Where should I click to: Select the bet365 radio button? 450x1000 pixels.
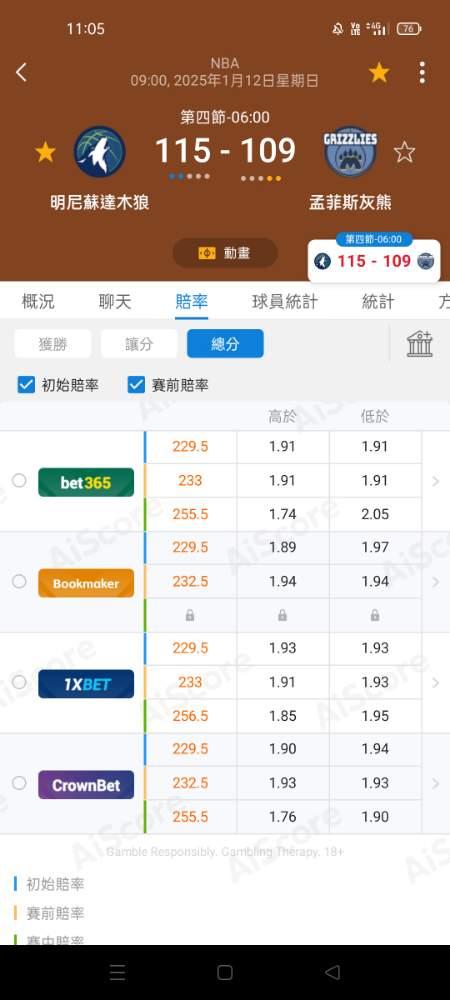[x=19, y=480]
